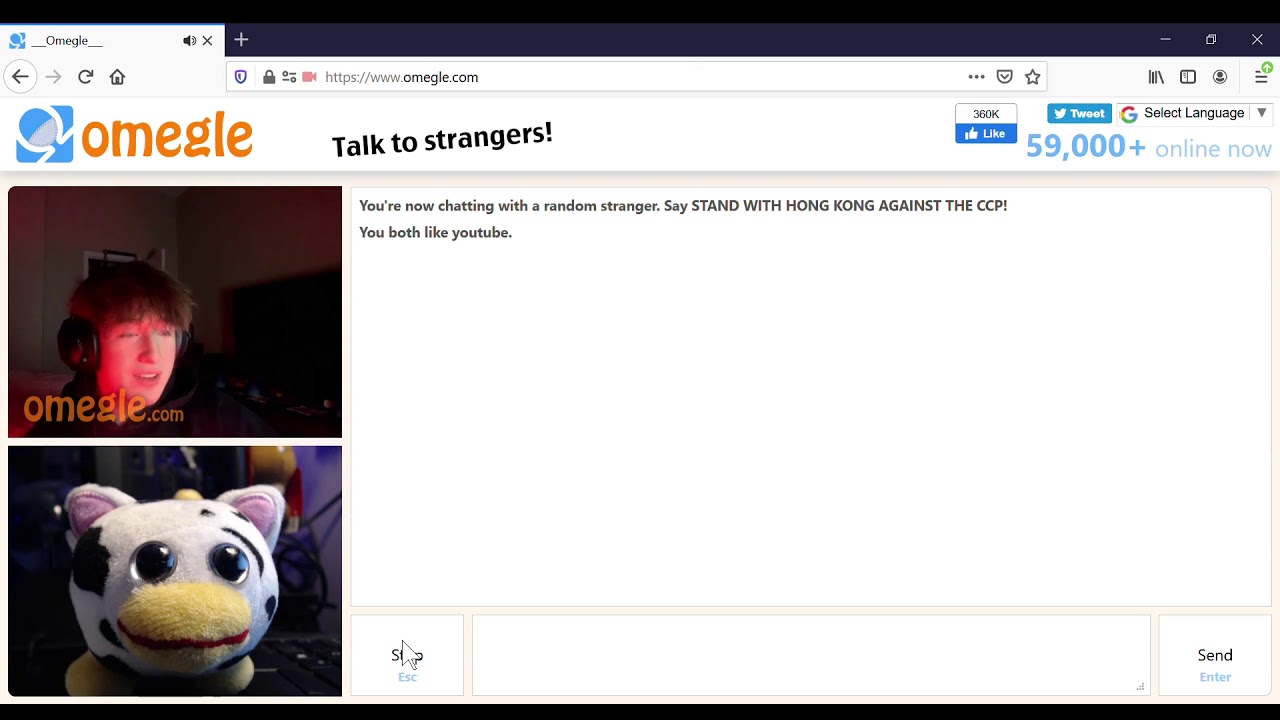Image resolution: width=1280 pixels, height=720 pixels.
Task: Click the 'You're now chatting' status line
Action: 683,205
